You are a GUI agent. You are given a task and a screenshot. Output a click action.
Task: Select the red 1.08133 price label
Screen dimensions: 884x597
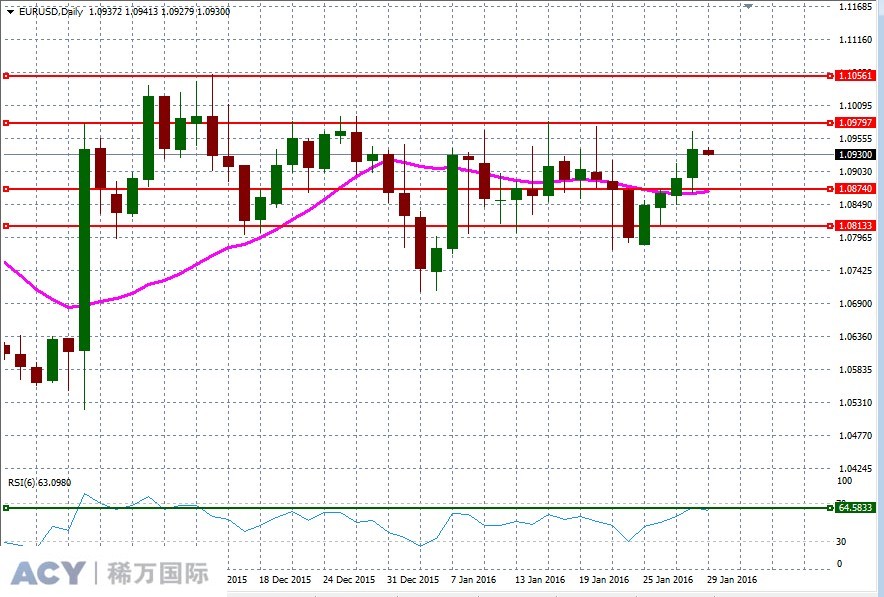855,225
